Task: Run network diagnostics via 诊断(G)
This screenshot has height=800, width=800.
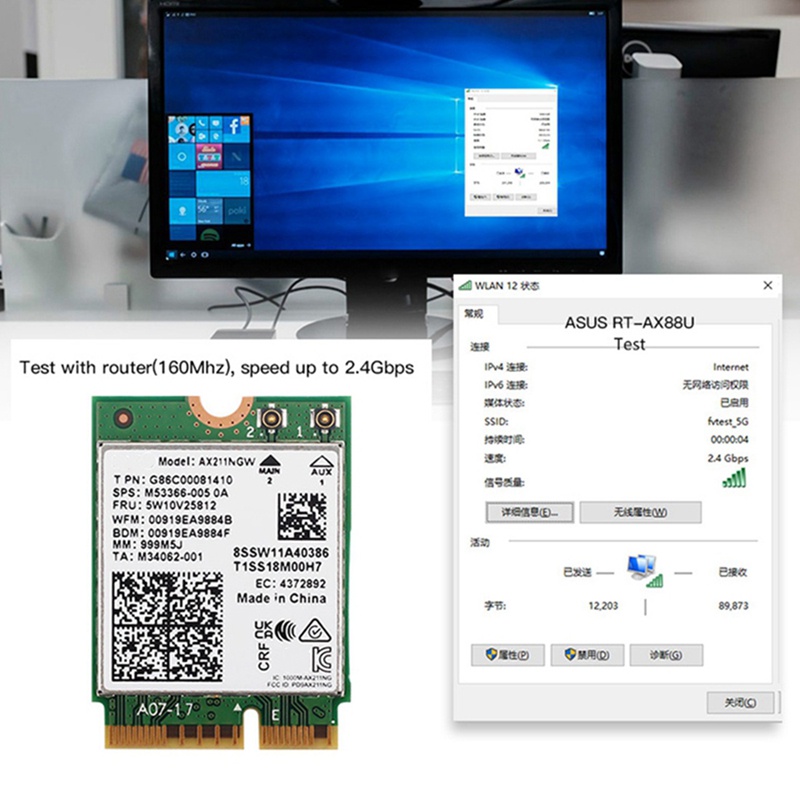Action: pyautogui.click(x=668, y=654)
